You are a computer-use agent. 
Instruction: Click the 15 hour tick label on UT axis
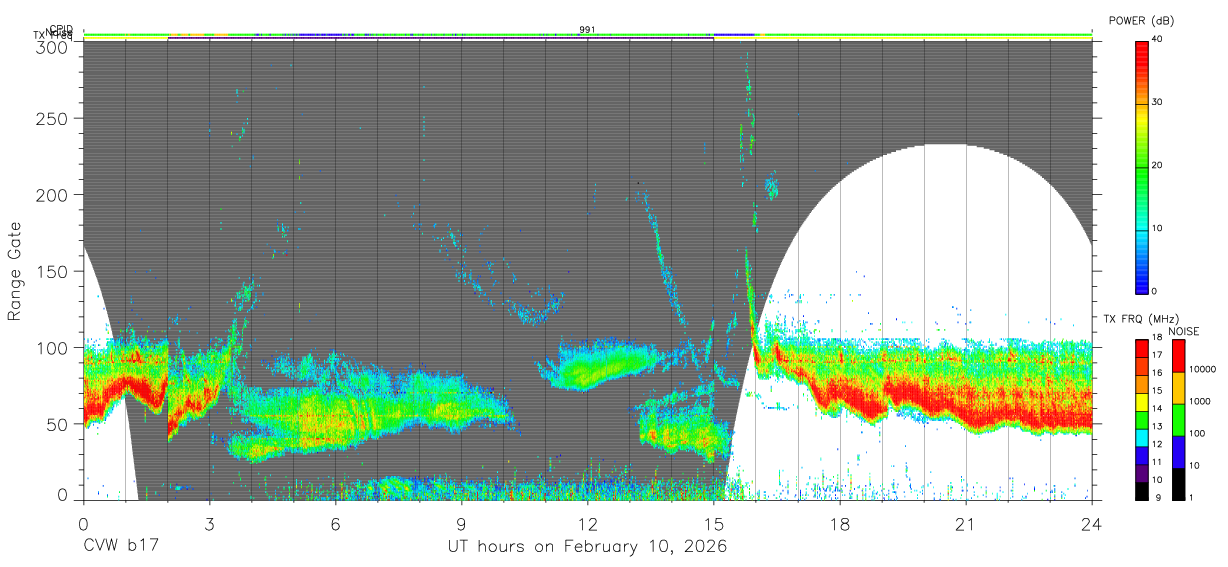pos(713,523)
